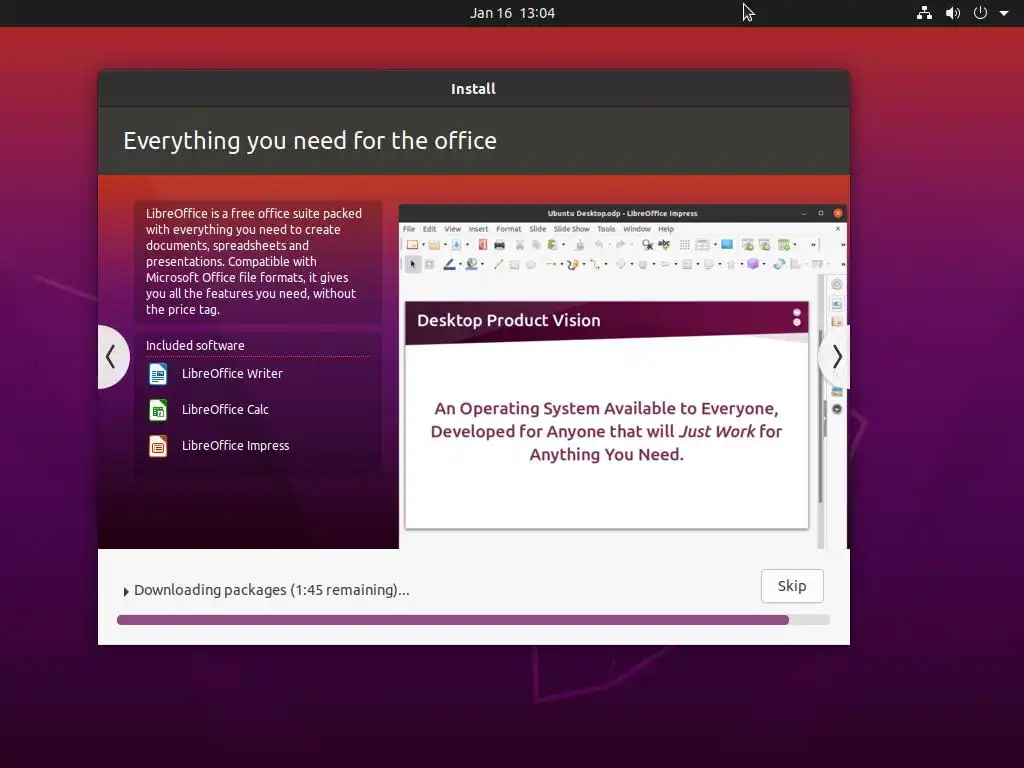Image resolution: width=1024 pixels, height=768 pixels.
Task: Click the "Downloading packages (1:45 remaining)..." text
Action: [x=272, y=590]
